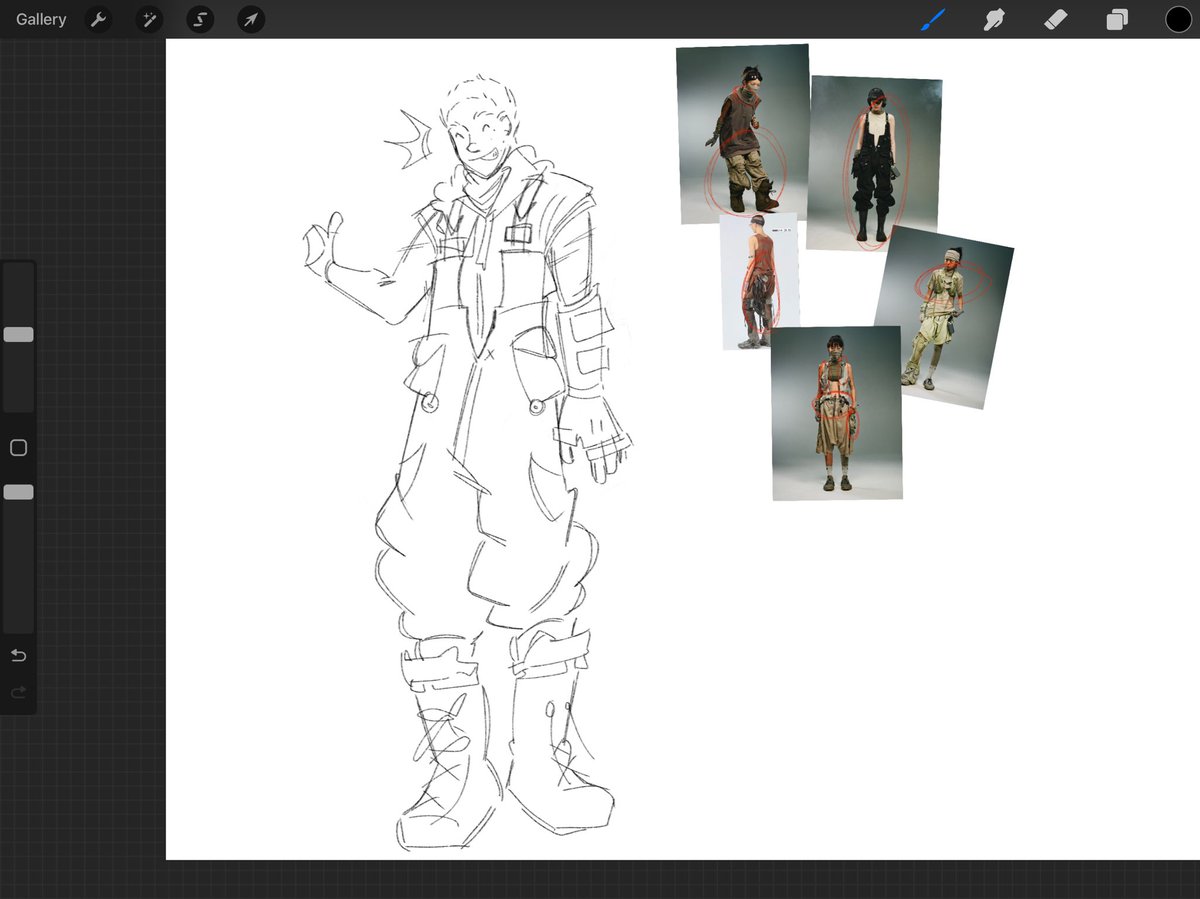Viewport: 1200px width, 899px height.
Task: Open the Adjustments magic wand menu
Action: coord(149,19)
